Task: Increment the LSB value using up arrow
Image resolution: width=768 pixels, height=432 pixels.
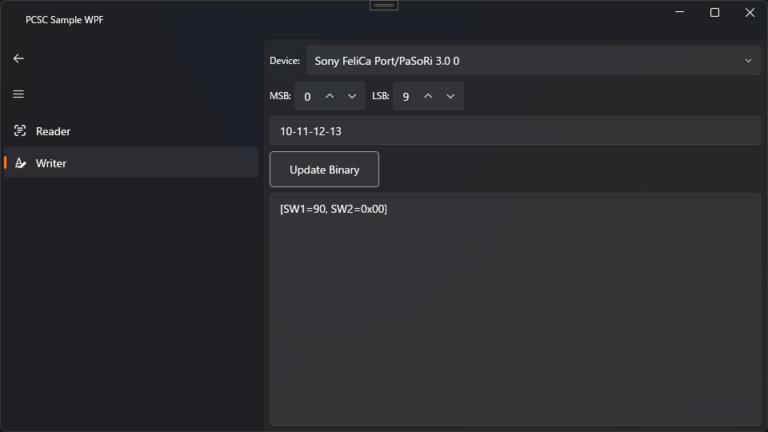Action: [428, 96]
